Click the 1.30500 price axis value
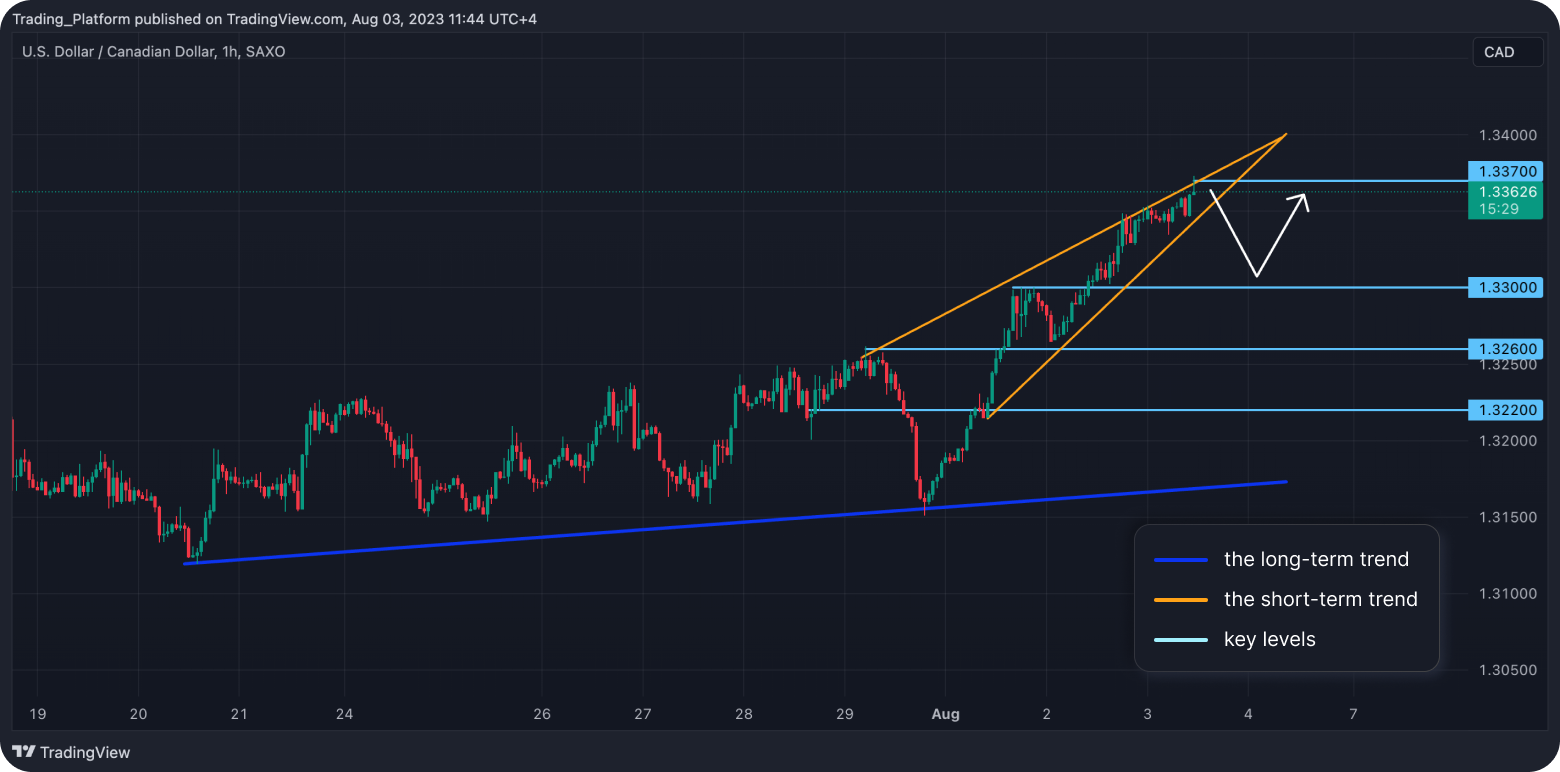This screenshot has height=772, width=1560. [1508, 670]
